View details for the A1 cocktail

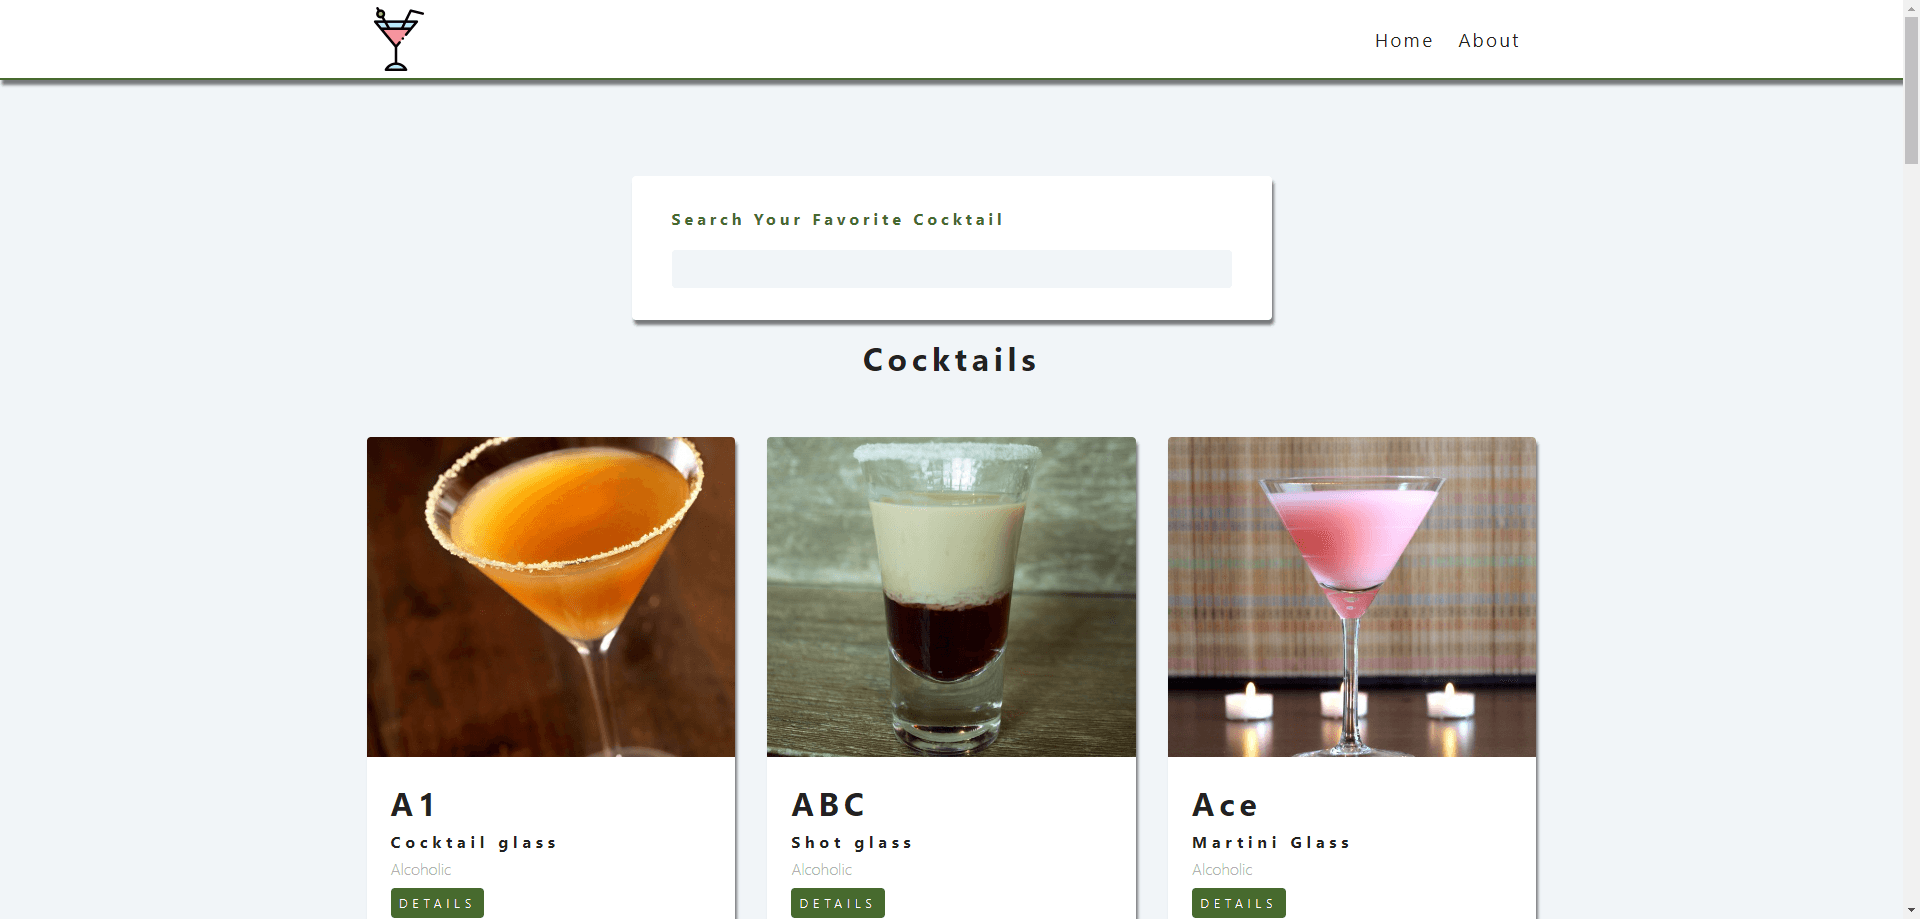(x=437, y=903)
